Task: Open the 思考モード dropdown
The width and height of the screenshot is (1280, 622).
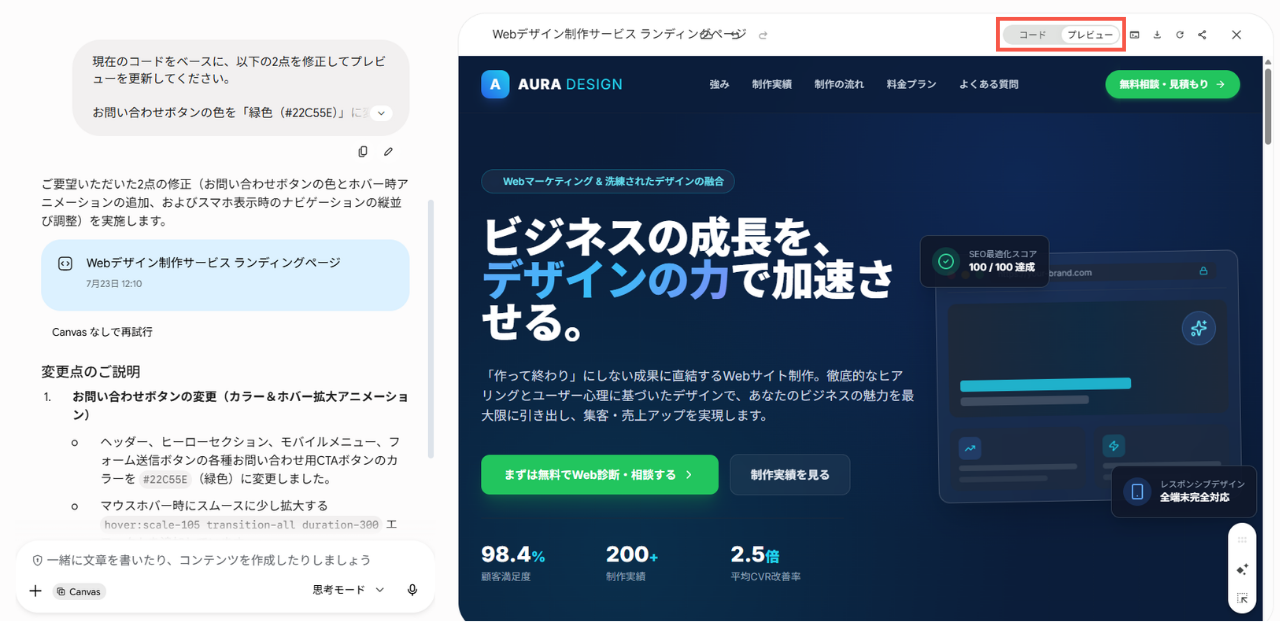Action: [348, 590]
